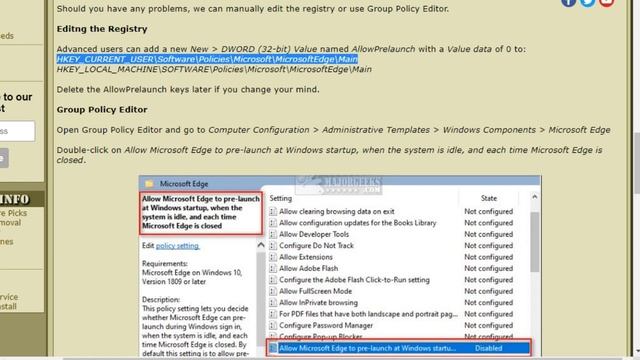Click the vertical scrollbar of the settings list
The image size is (640, 360).
534,242
